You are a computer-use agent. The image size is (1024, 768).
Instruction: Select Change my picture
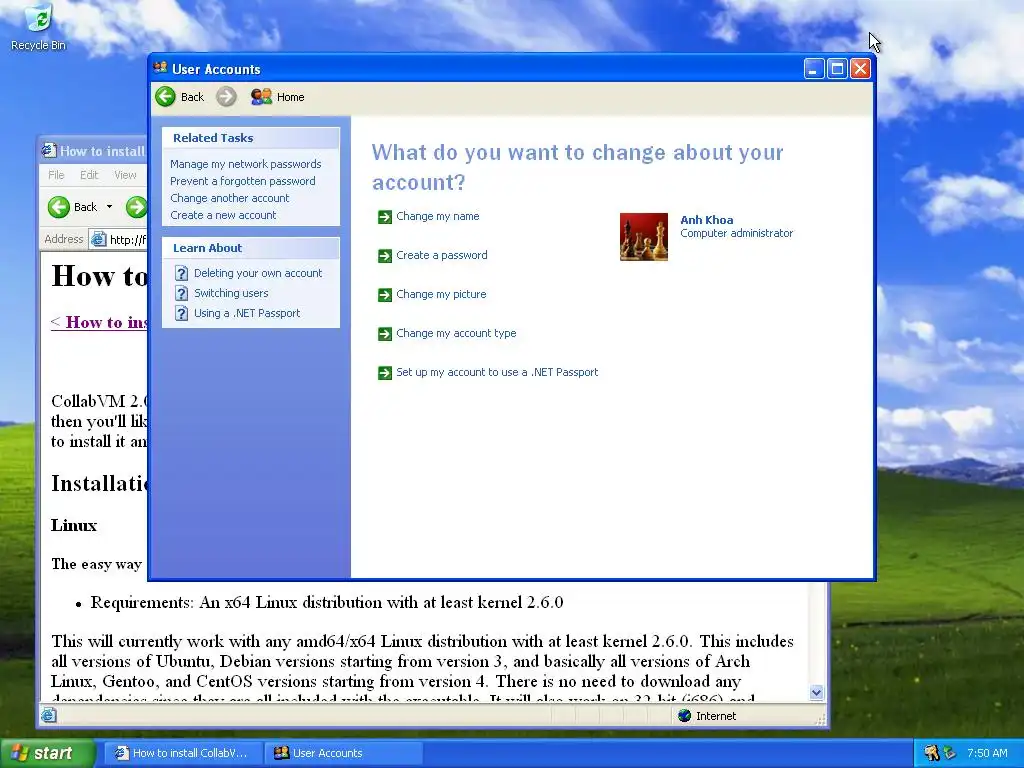tap(441, 295)
